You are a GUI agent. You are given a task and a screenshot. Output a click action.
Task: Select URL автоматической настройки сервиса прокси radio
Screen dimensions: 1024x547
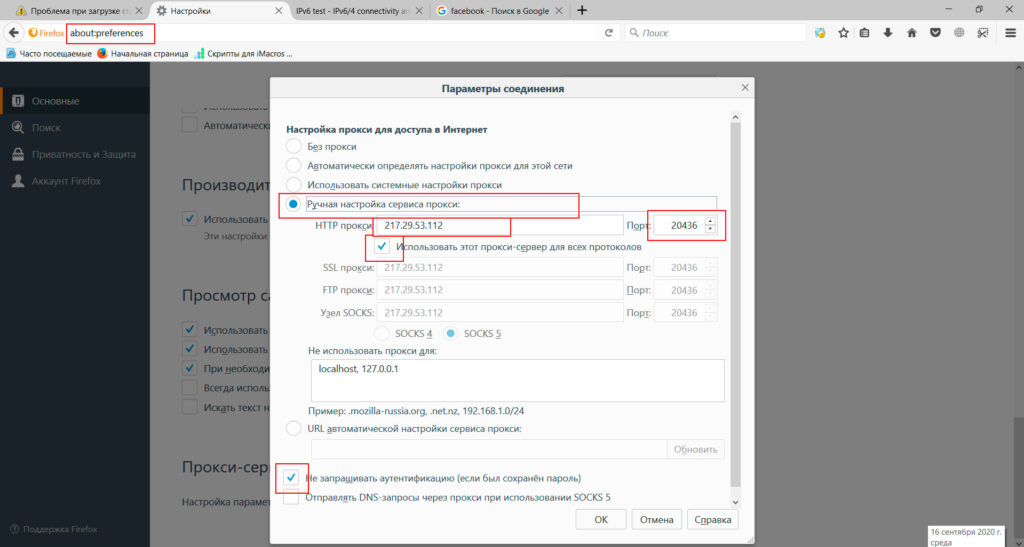click(x=294, y=429)
